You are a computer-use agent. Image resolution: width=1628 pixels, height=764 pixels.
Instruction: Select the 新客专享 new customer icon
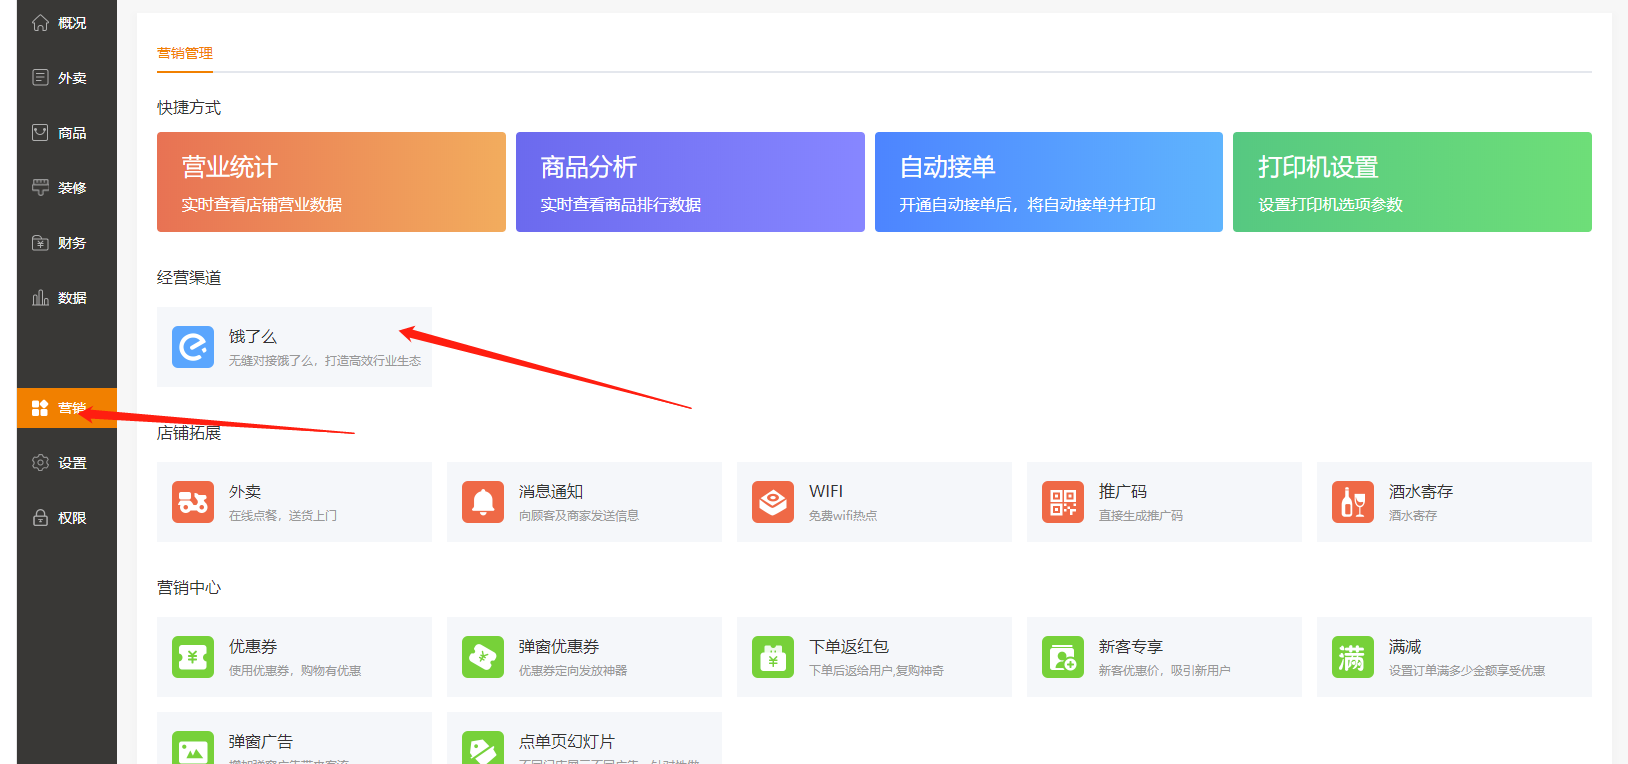point(1063,657)
